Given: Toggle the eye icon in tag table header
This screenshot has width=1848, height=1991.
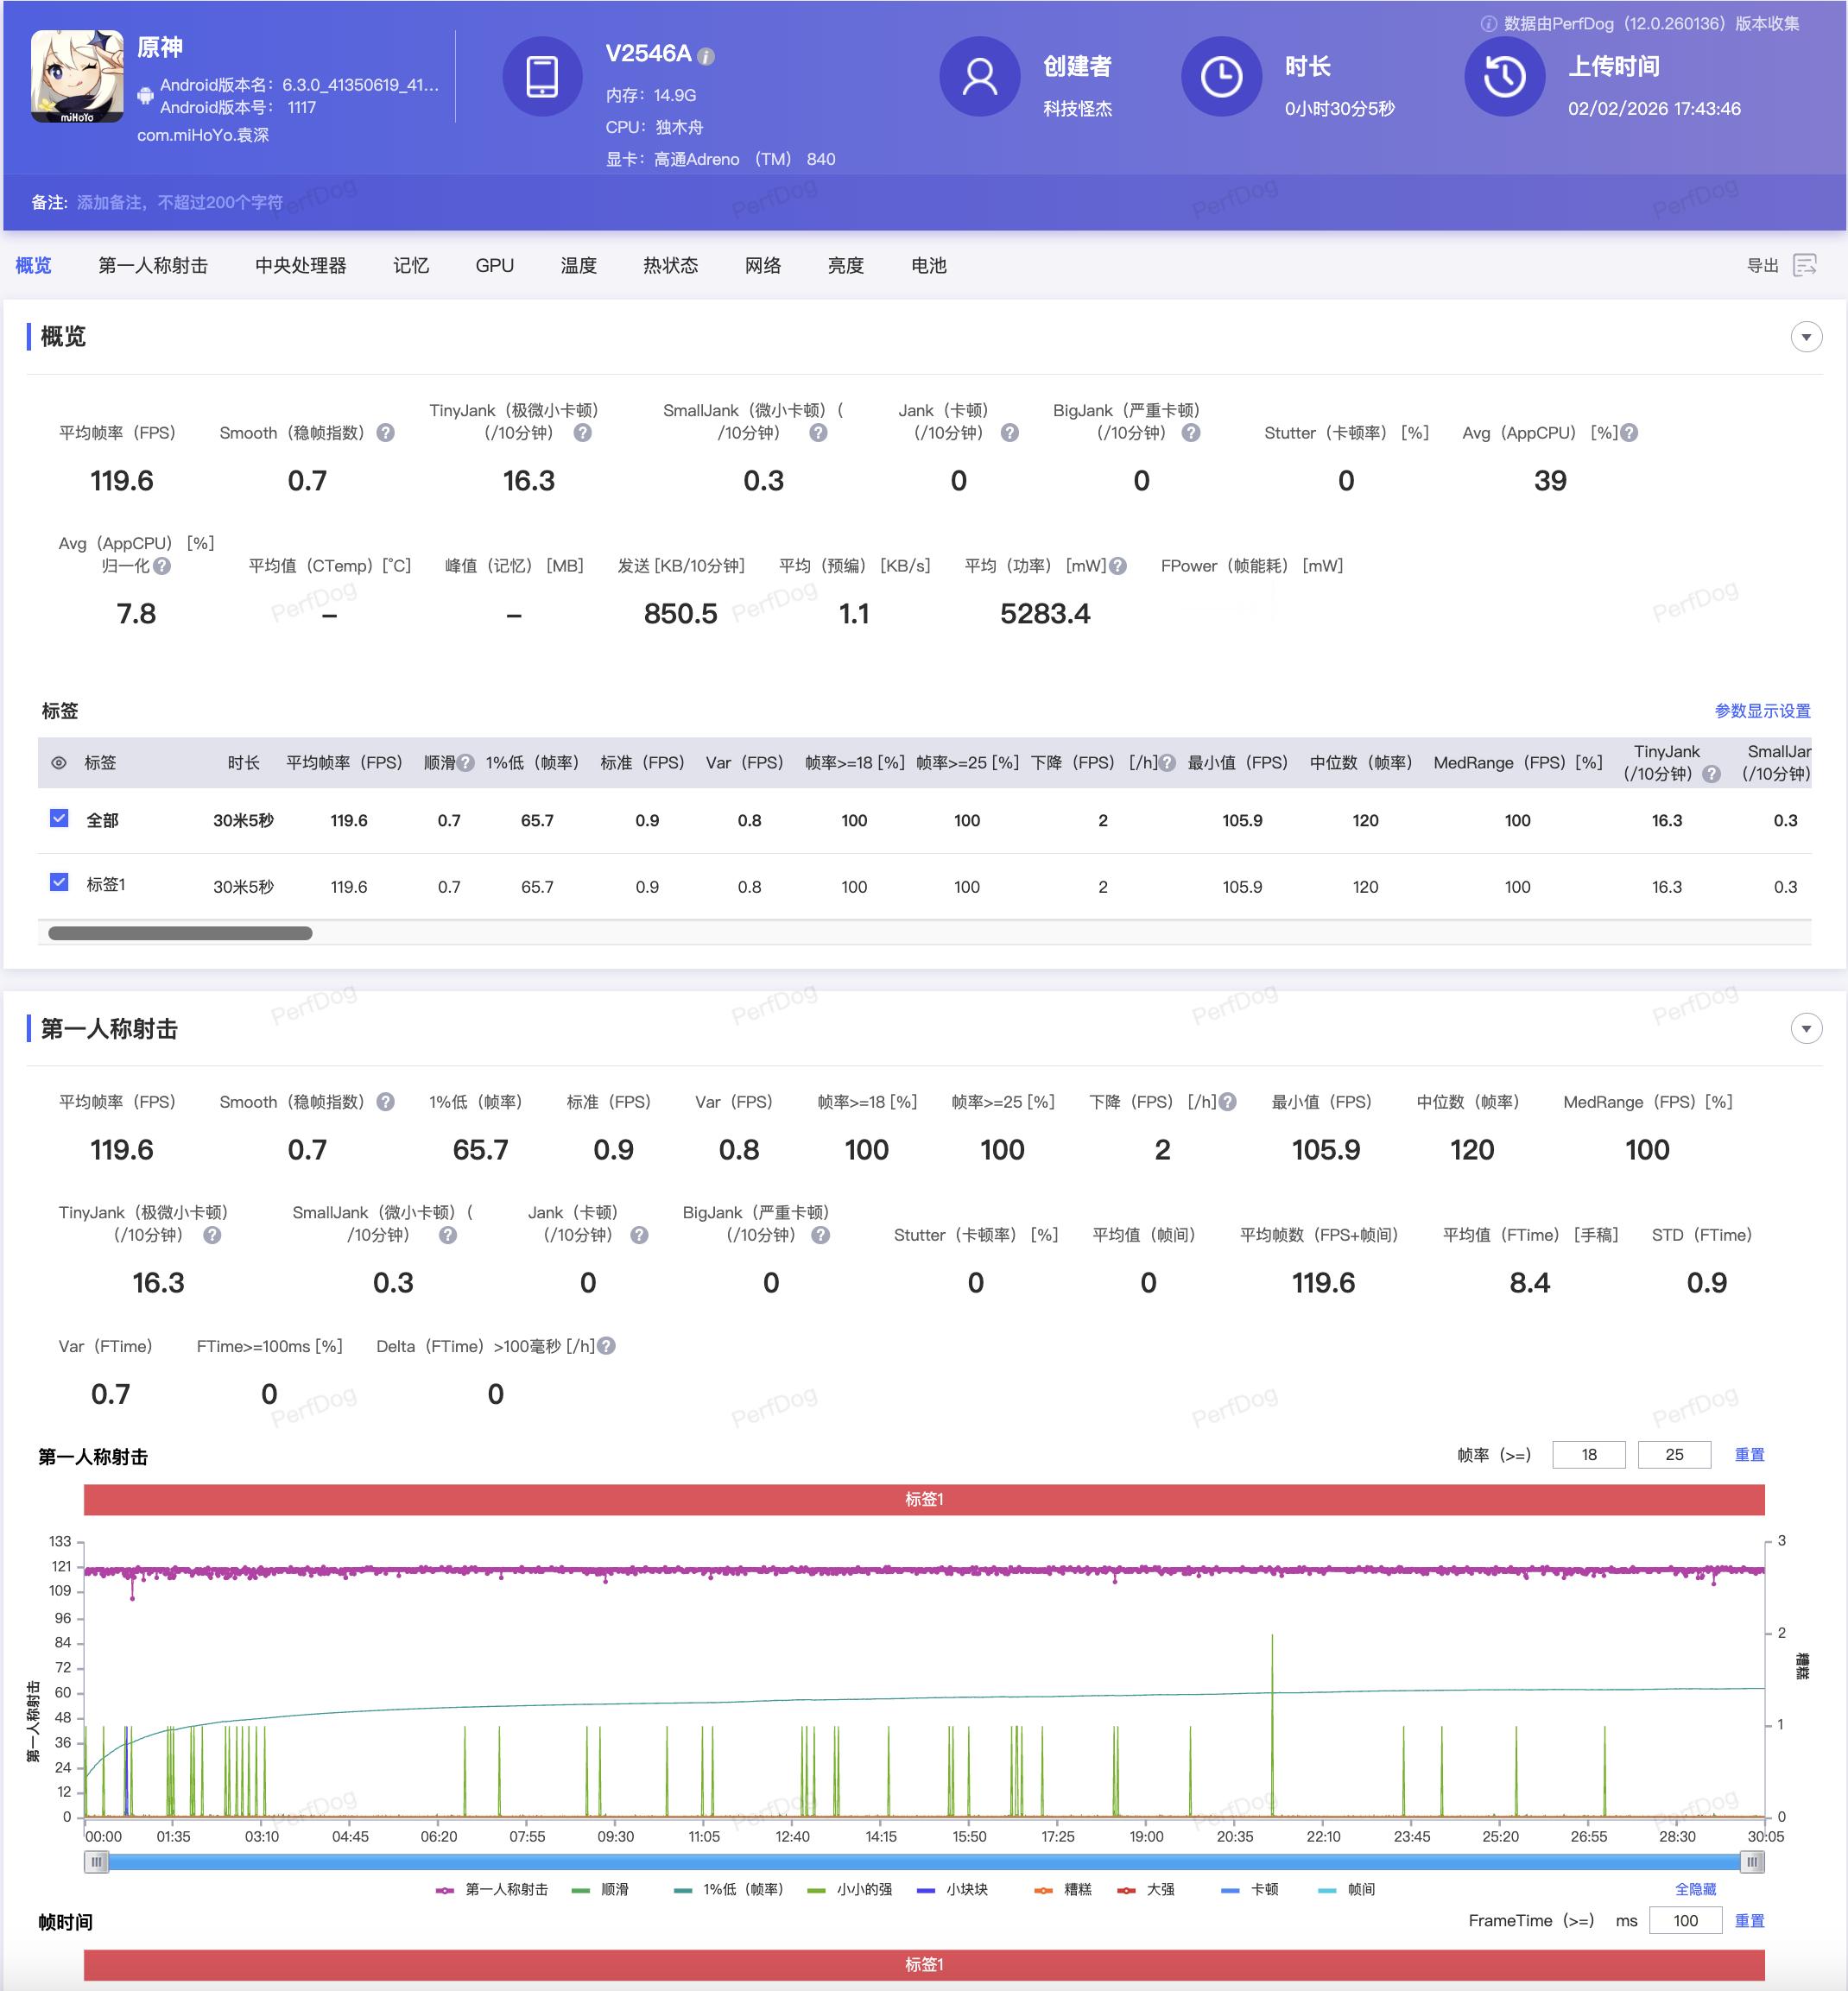Looking at the screenshot, I should 59,763.
